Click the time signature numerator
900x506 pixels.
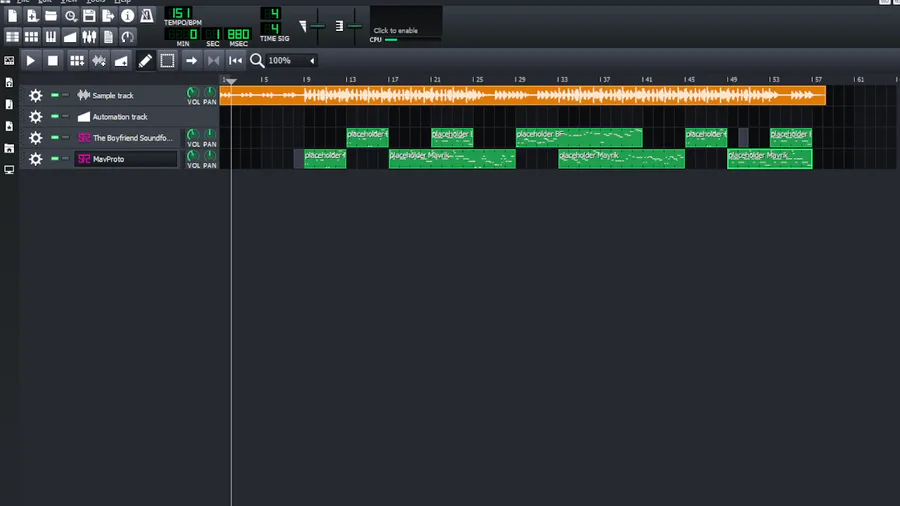(270, 13)
